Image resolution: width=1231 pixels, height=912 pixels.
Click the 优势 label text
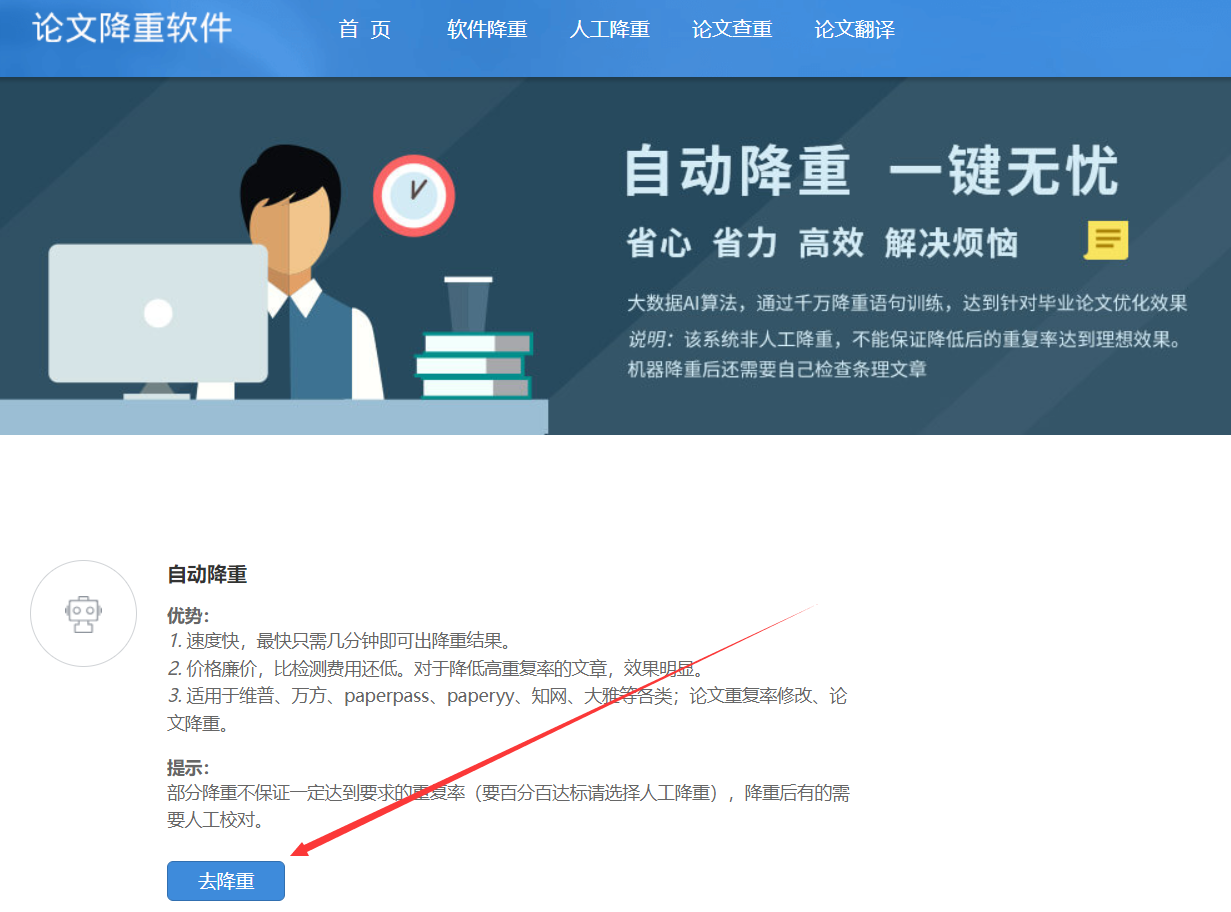click(x=188, y=616)
